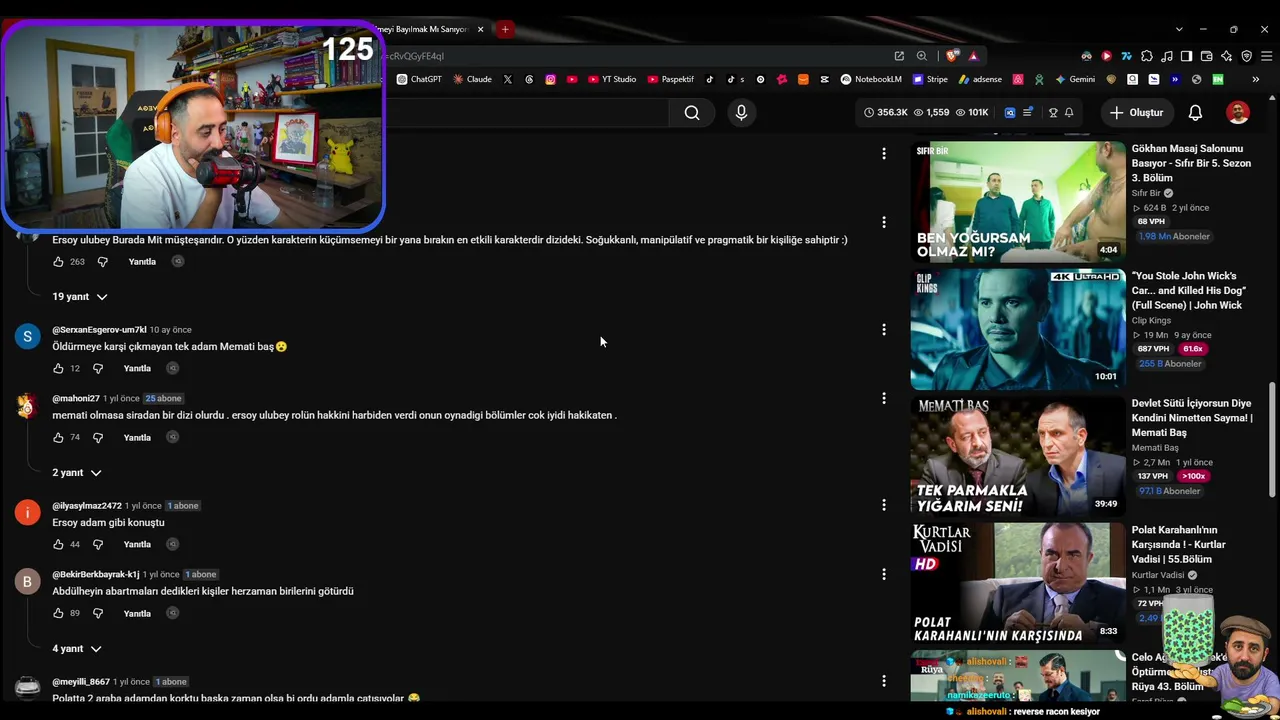1280x720 pixels.
Task: Click SerxanEsgerov's blue S avatar
Action: coord(27,336)
